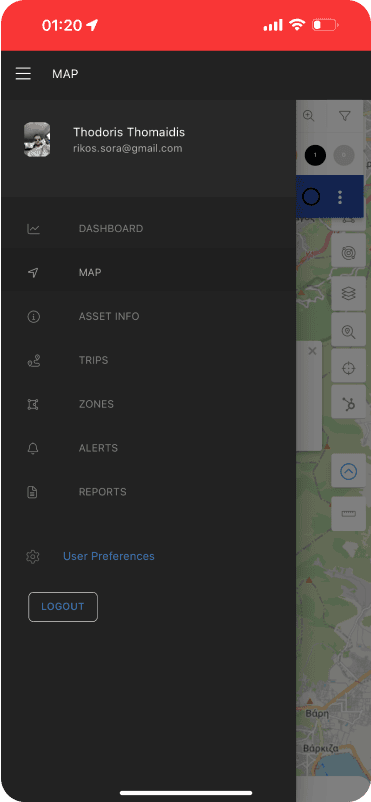The image size is (371, 802).
Task: Click the MAP title in the header
Action: coord(65,74)
